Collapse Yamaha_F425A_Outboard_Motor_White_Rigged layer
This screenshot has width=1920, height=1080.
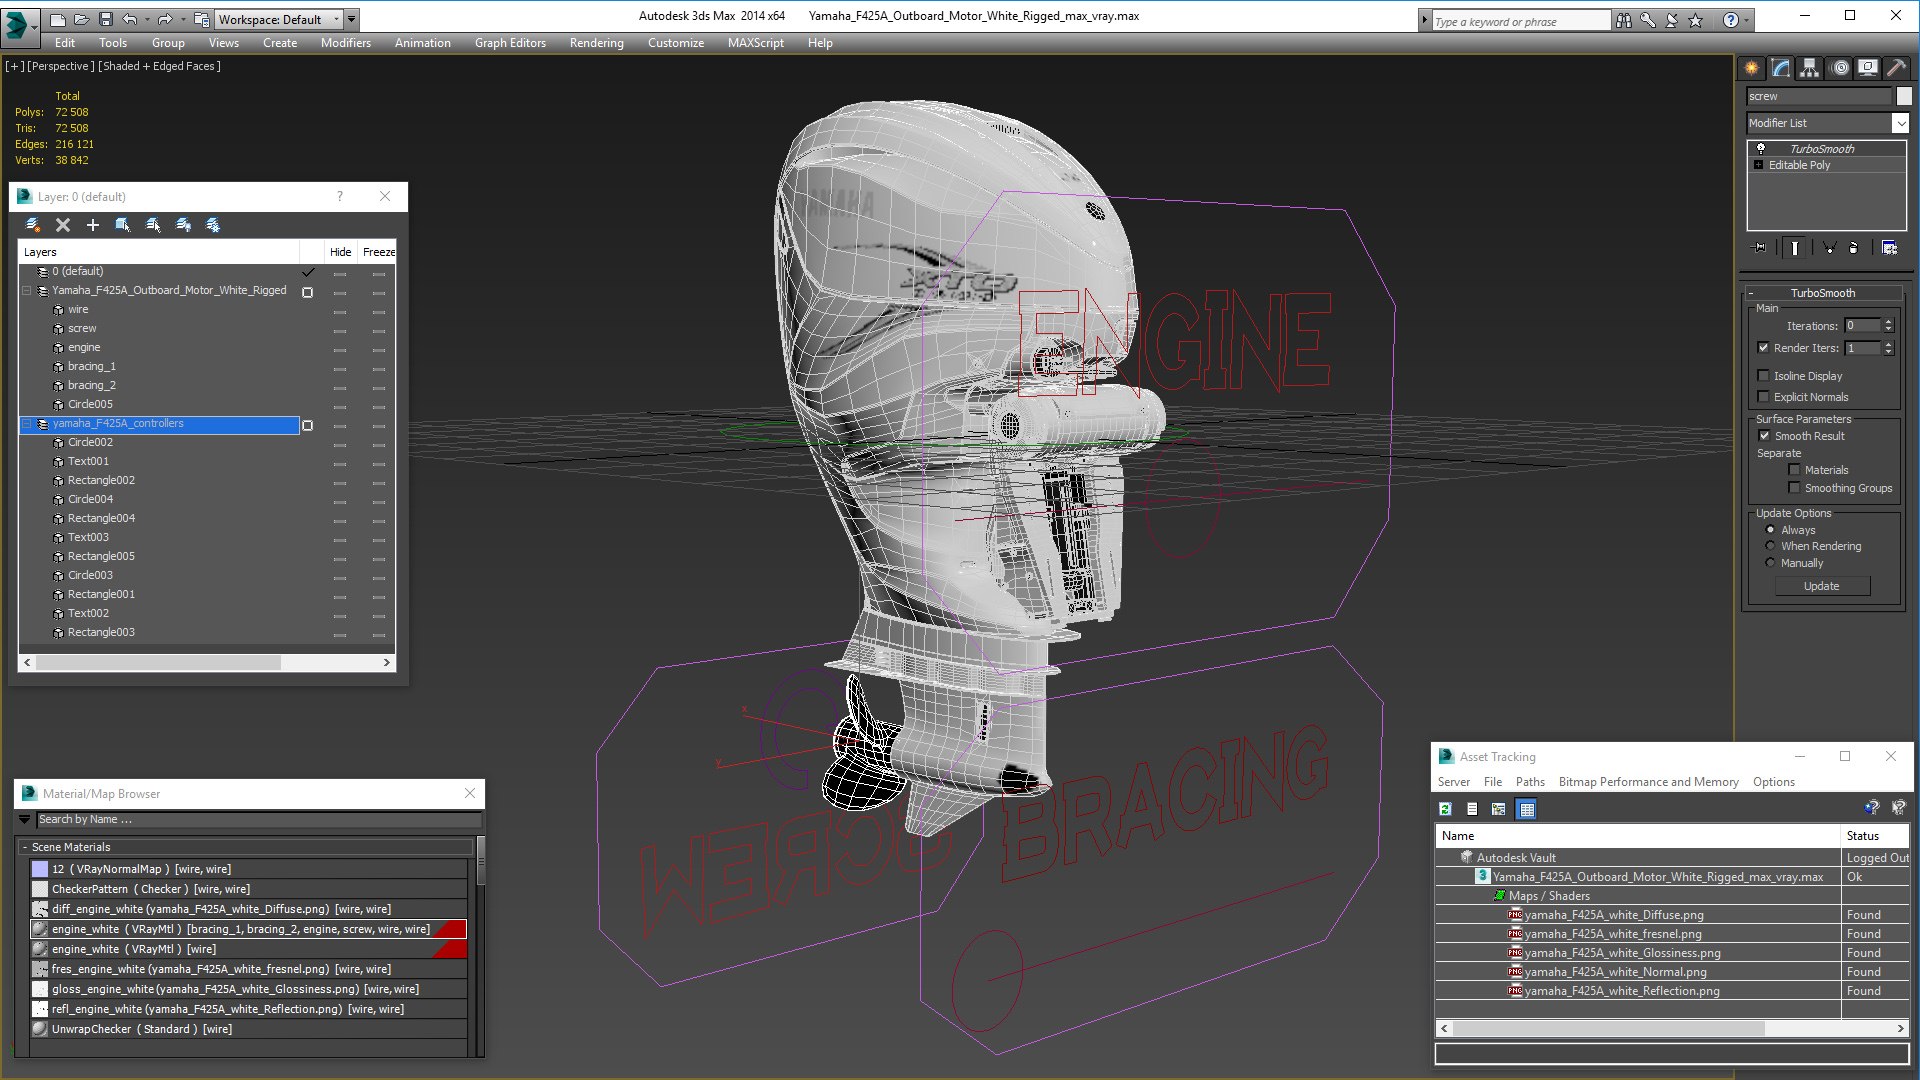[x=27, y=291]
